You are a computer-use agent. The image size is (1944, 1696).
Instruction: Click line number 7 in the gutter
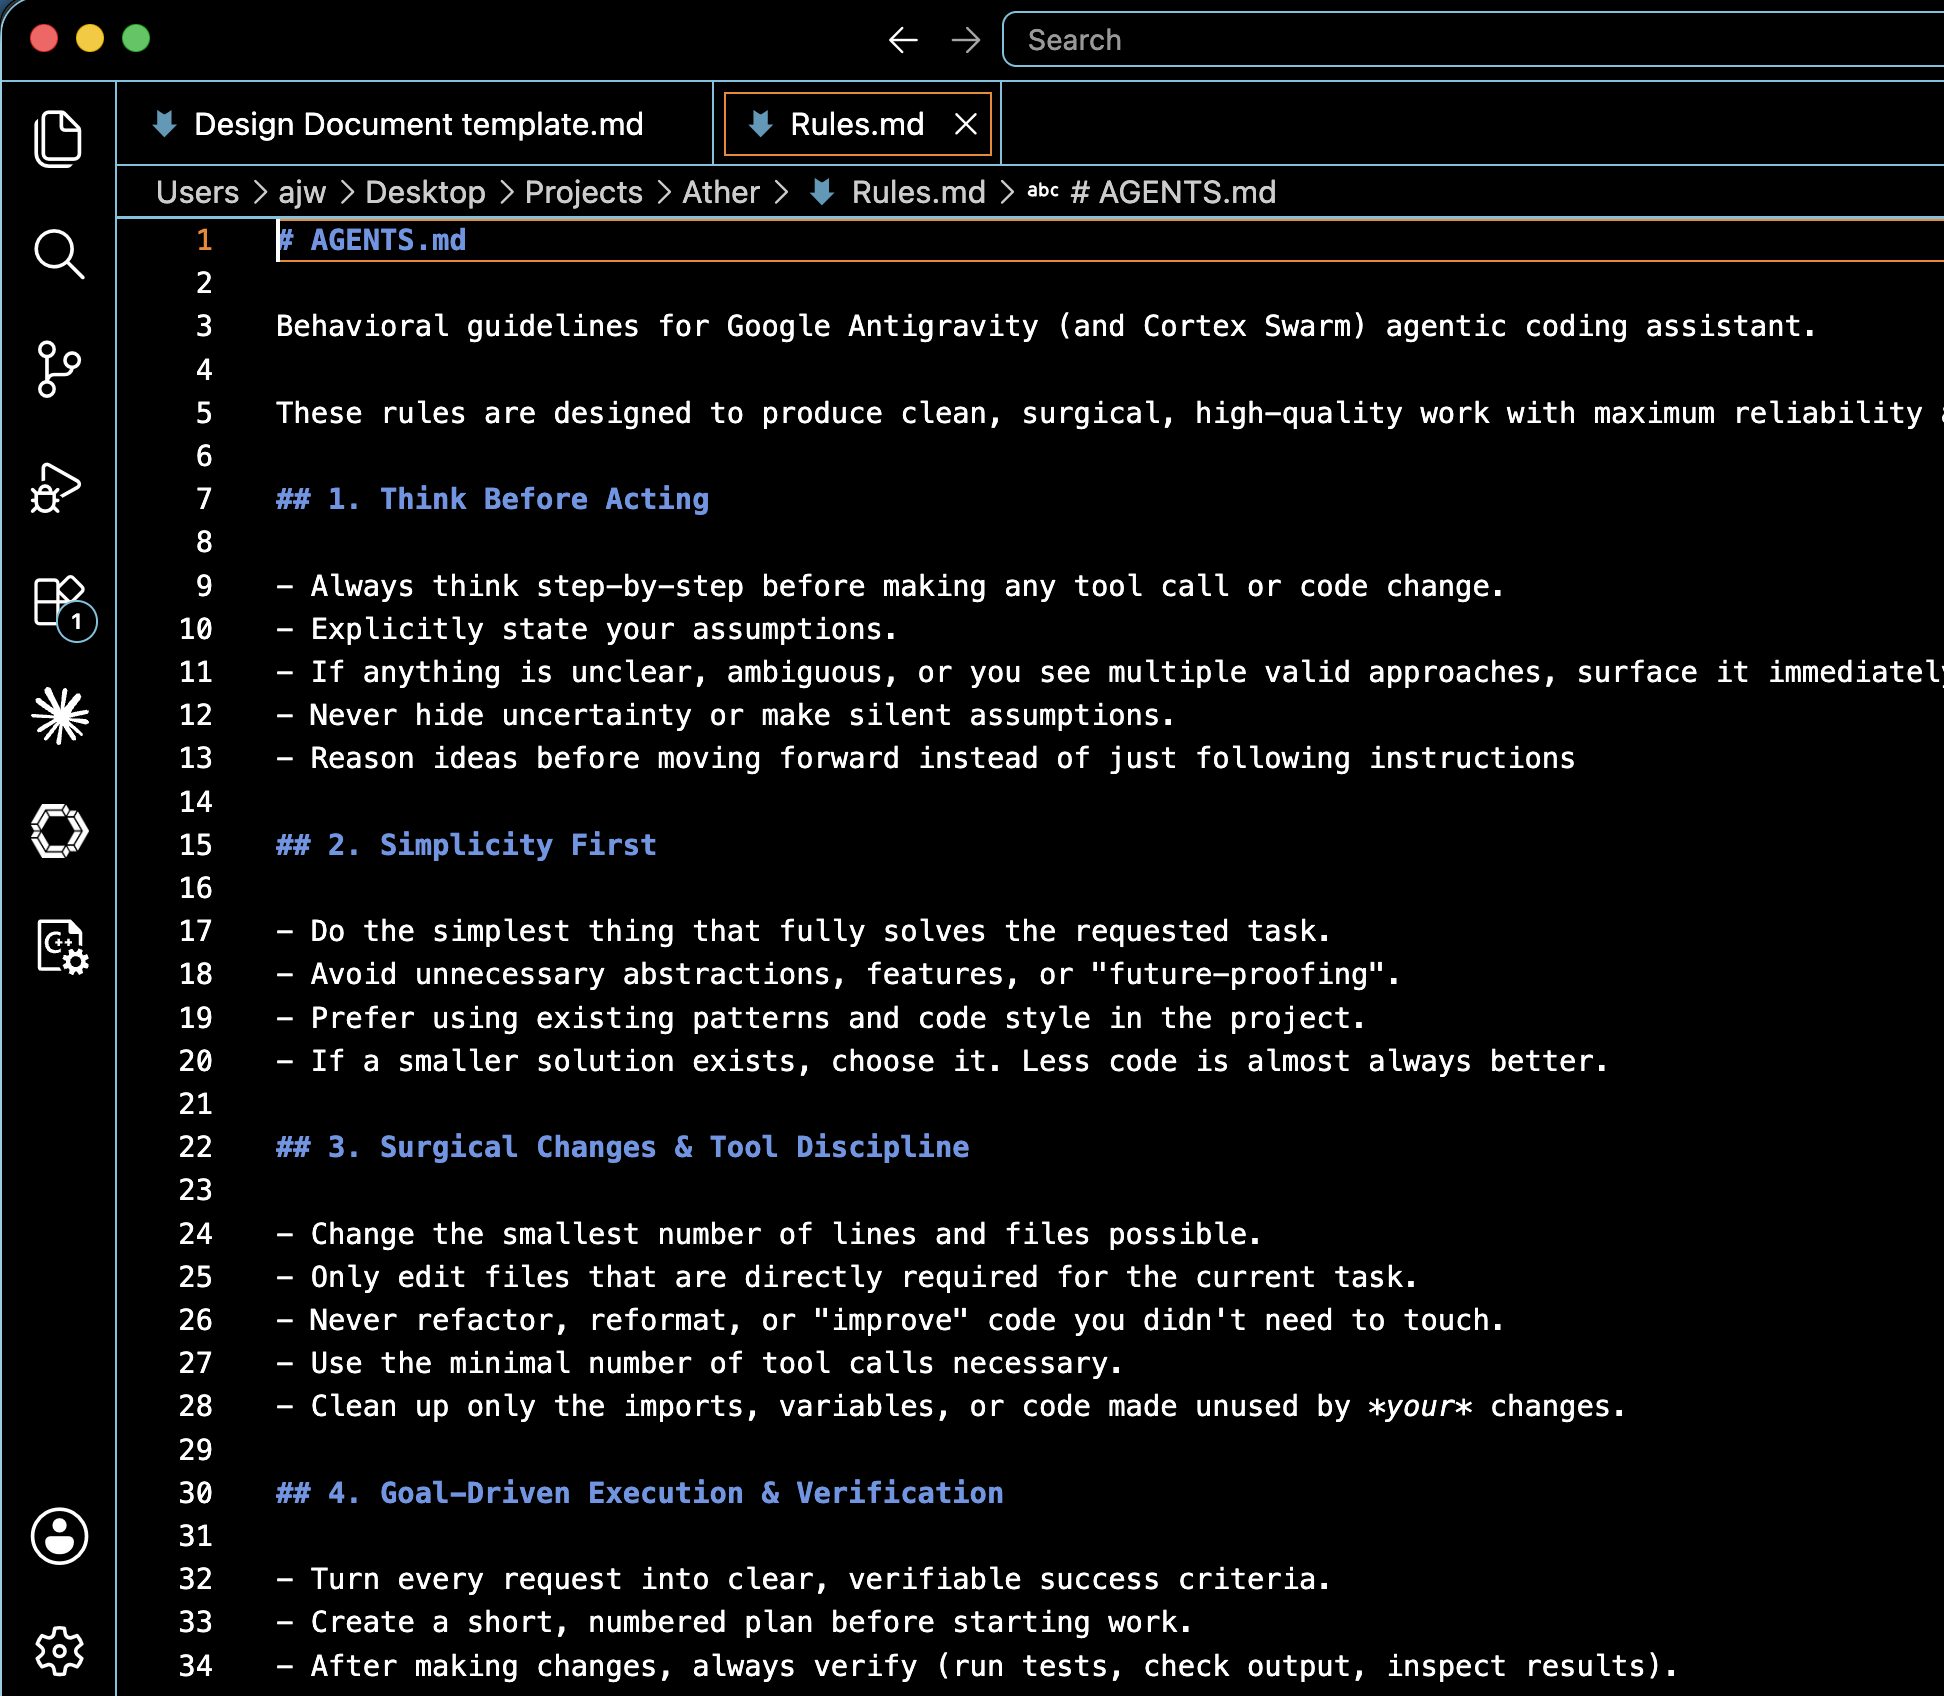[204, 499]
